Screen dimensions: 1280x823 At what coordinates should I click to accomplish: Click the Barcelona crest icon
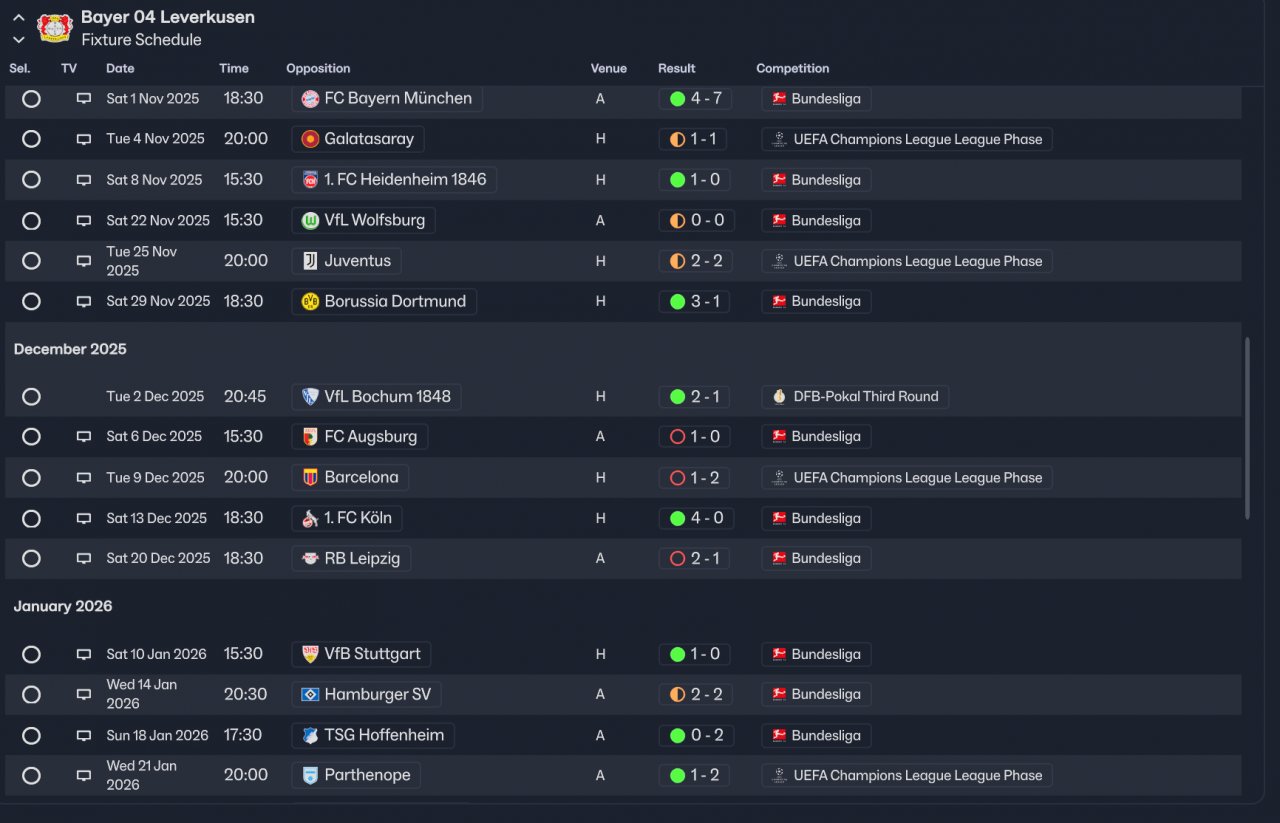(310, 478)
